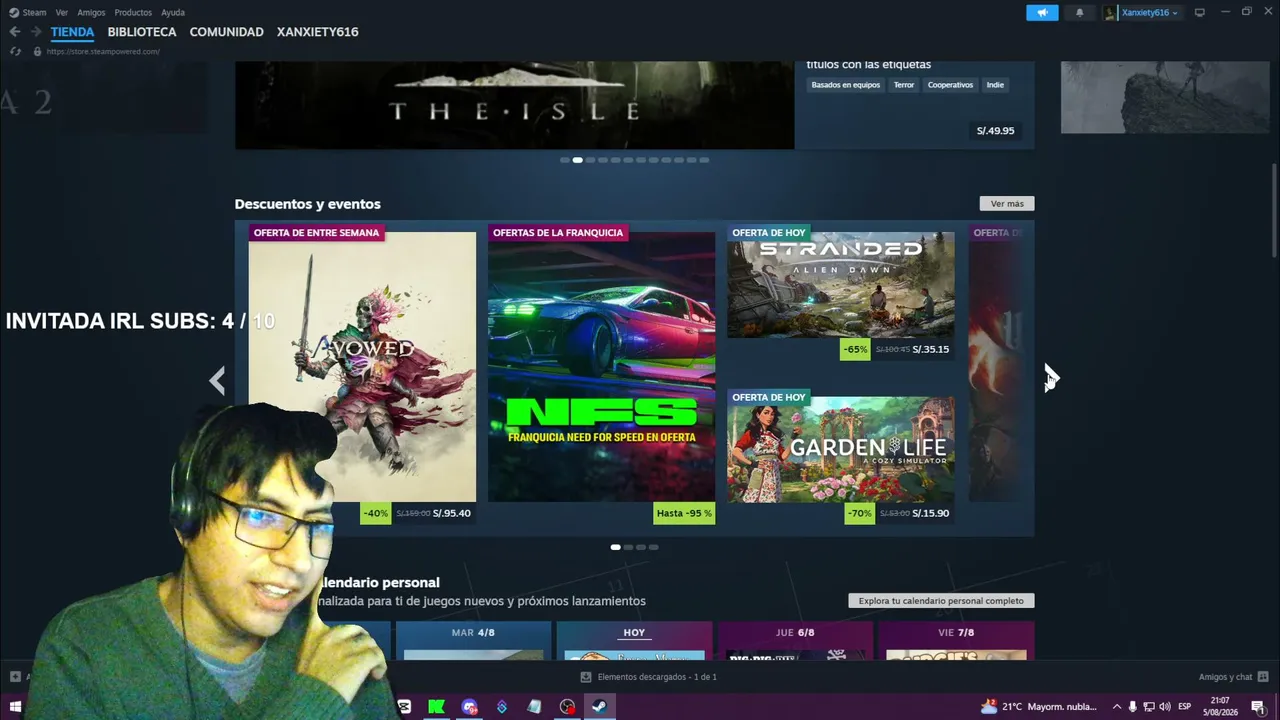Image resolution: width=1280 pixels, height=720 pixels.
Task: Show next discounts with the right arrow
Action: pos(1051,378)
